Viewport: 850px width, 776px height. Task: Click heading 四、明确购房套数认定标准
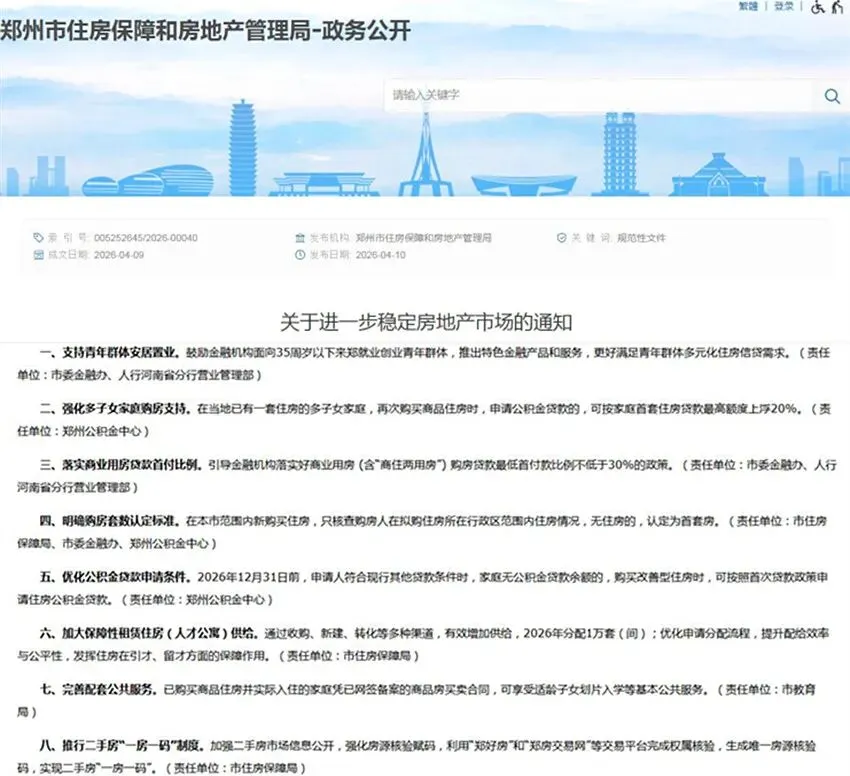coord(110,521)
